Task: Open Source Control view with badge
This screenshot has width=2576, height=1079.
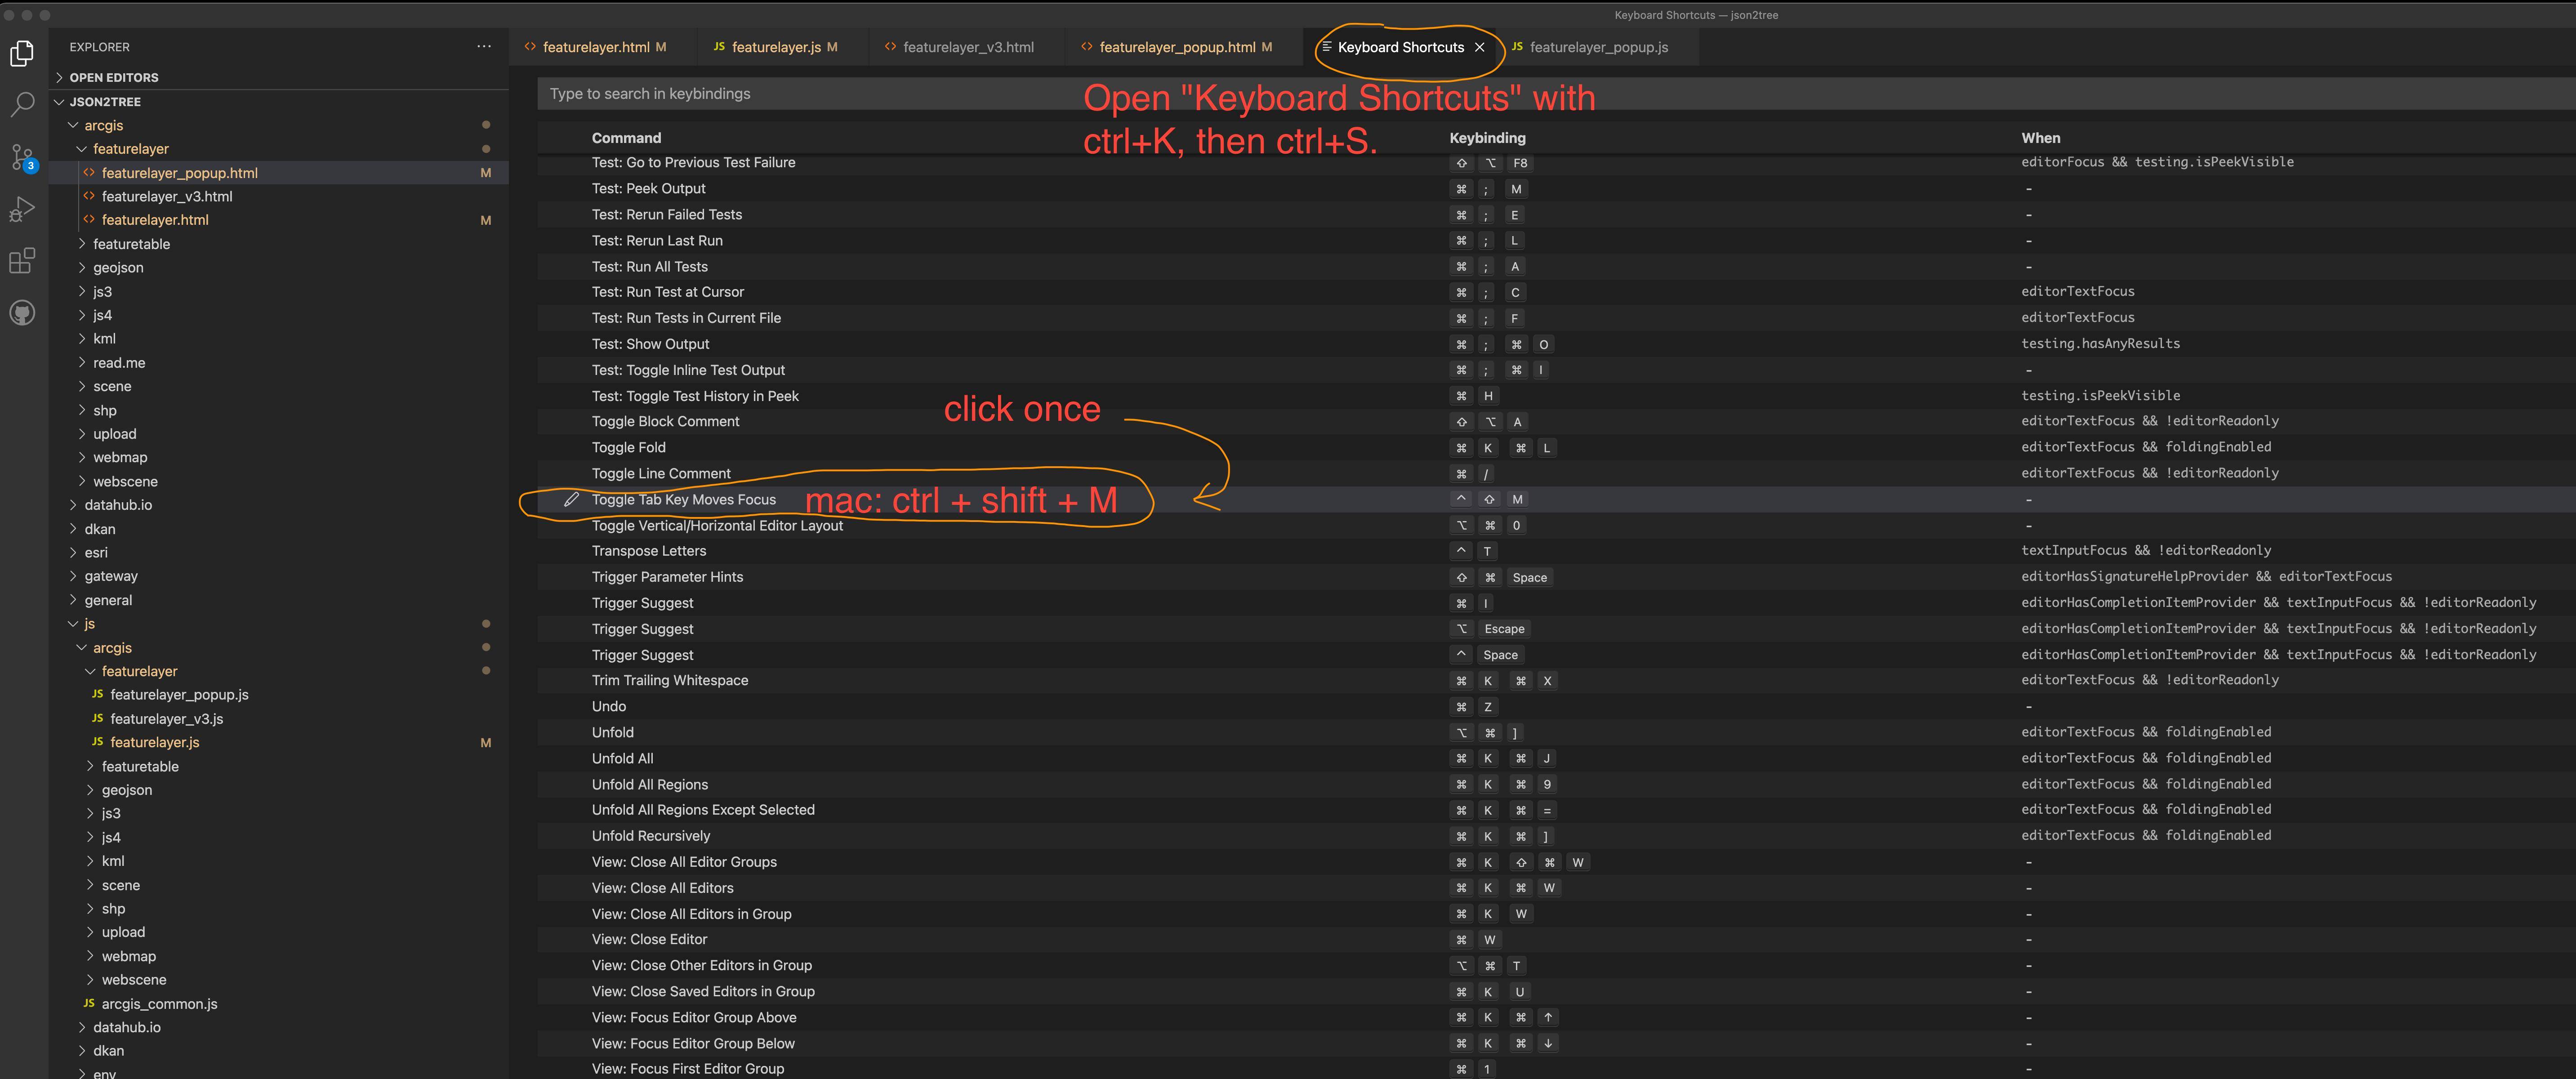Action: pos(22,157)
